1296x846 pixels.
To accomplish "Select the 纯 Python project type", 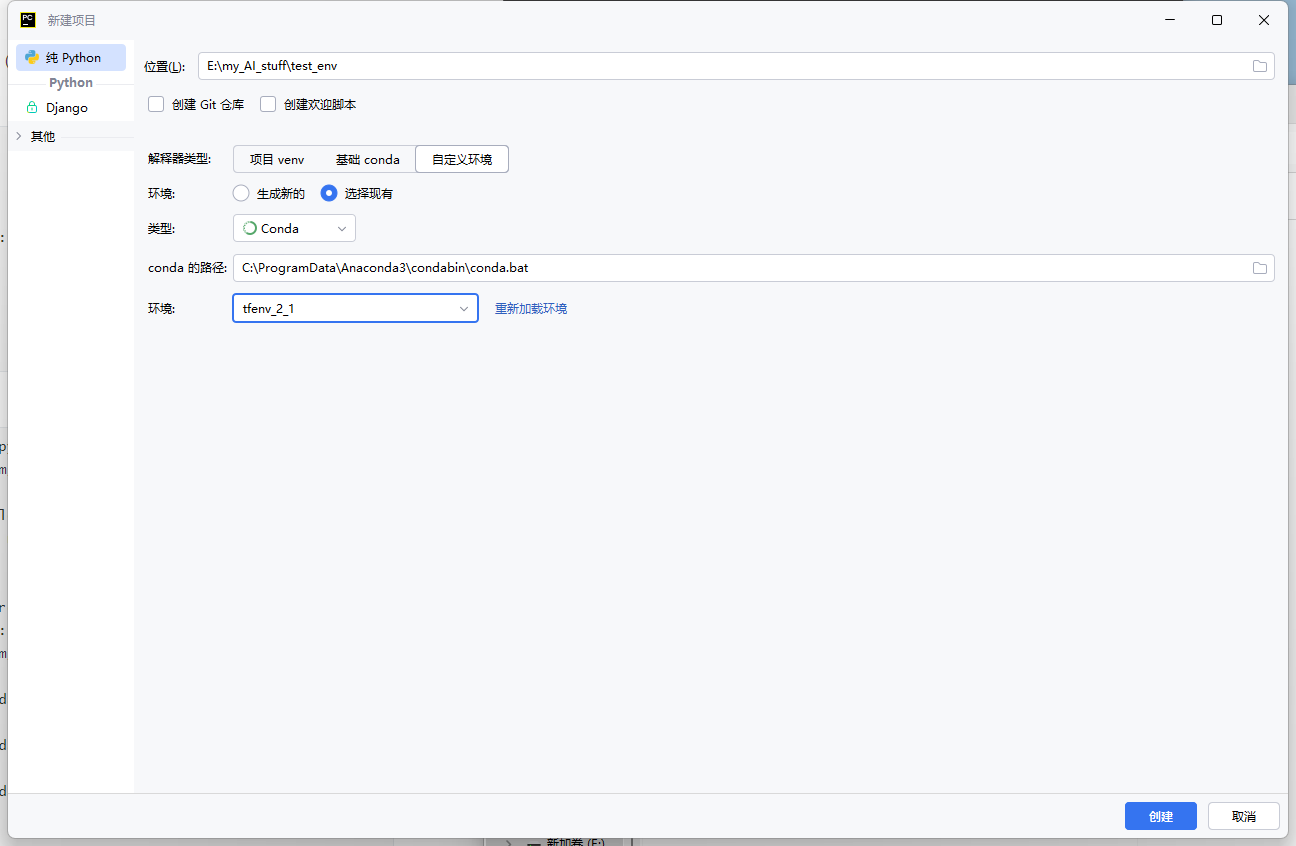I will pyautogui.click(x=71, y=58).
